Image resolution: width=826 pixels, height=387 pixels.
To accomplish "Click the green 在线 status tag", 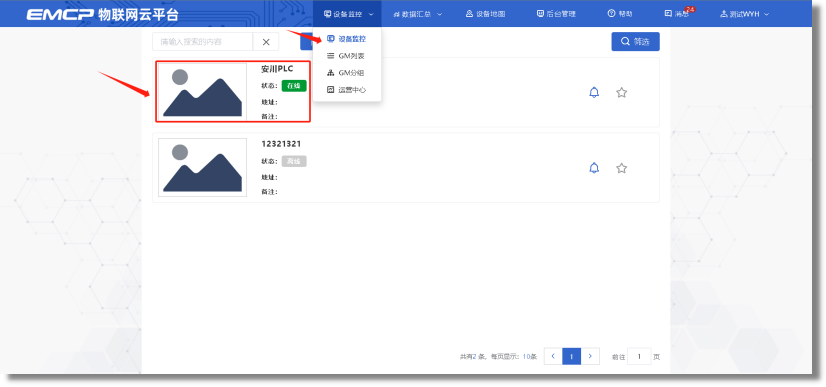I will coord(294,86).
